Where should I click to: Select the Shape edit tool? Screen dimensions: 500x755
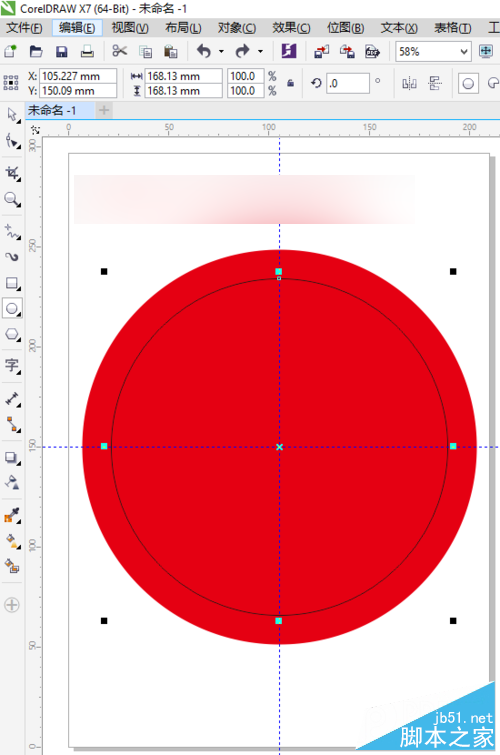pos(12,141)
